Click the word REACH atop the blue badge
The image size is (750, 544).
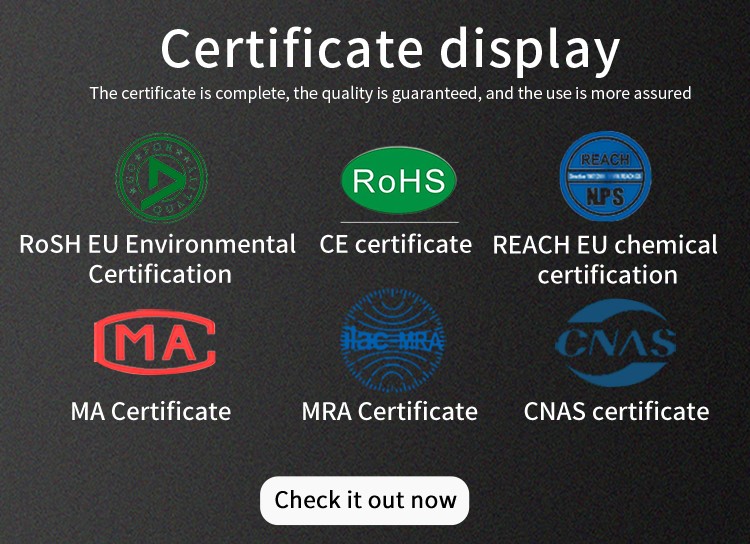[605, 159]
